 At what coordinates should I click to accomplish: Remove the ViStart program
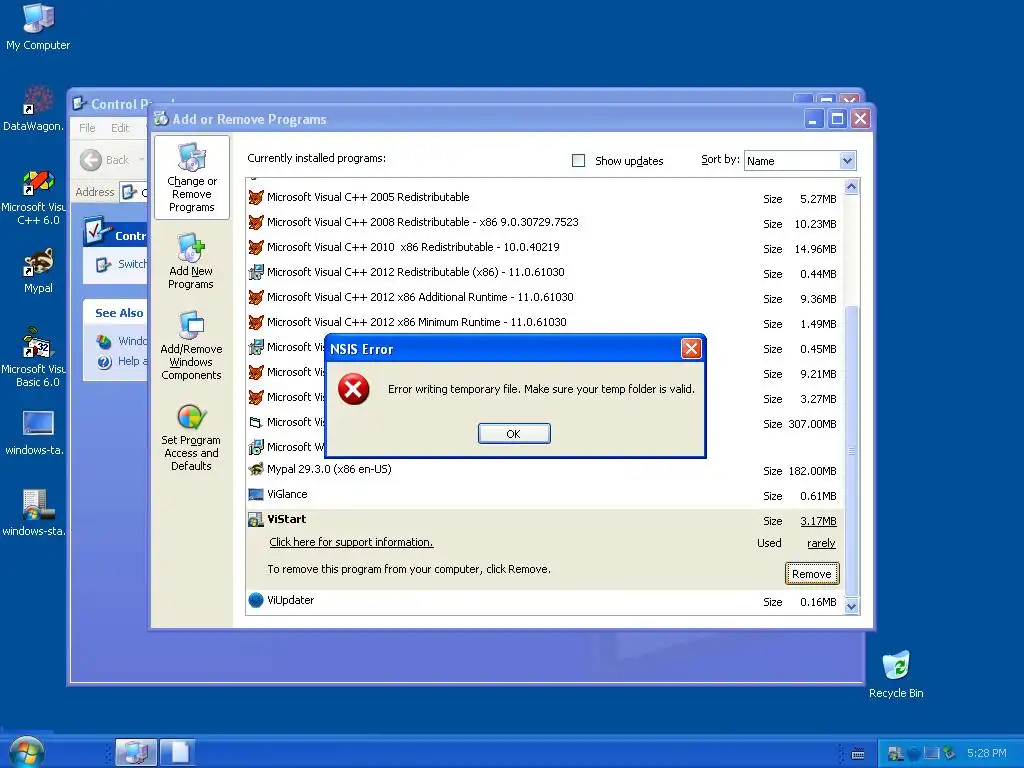812,573
